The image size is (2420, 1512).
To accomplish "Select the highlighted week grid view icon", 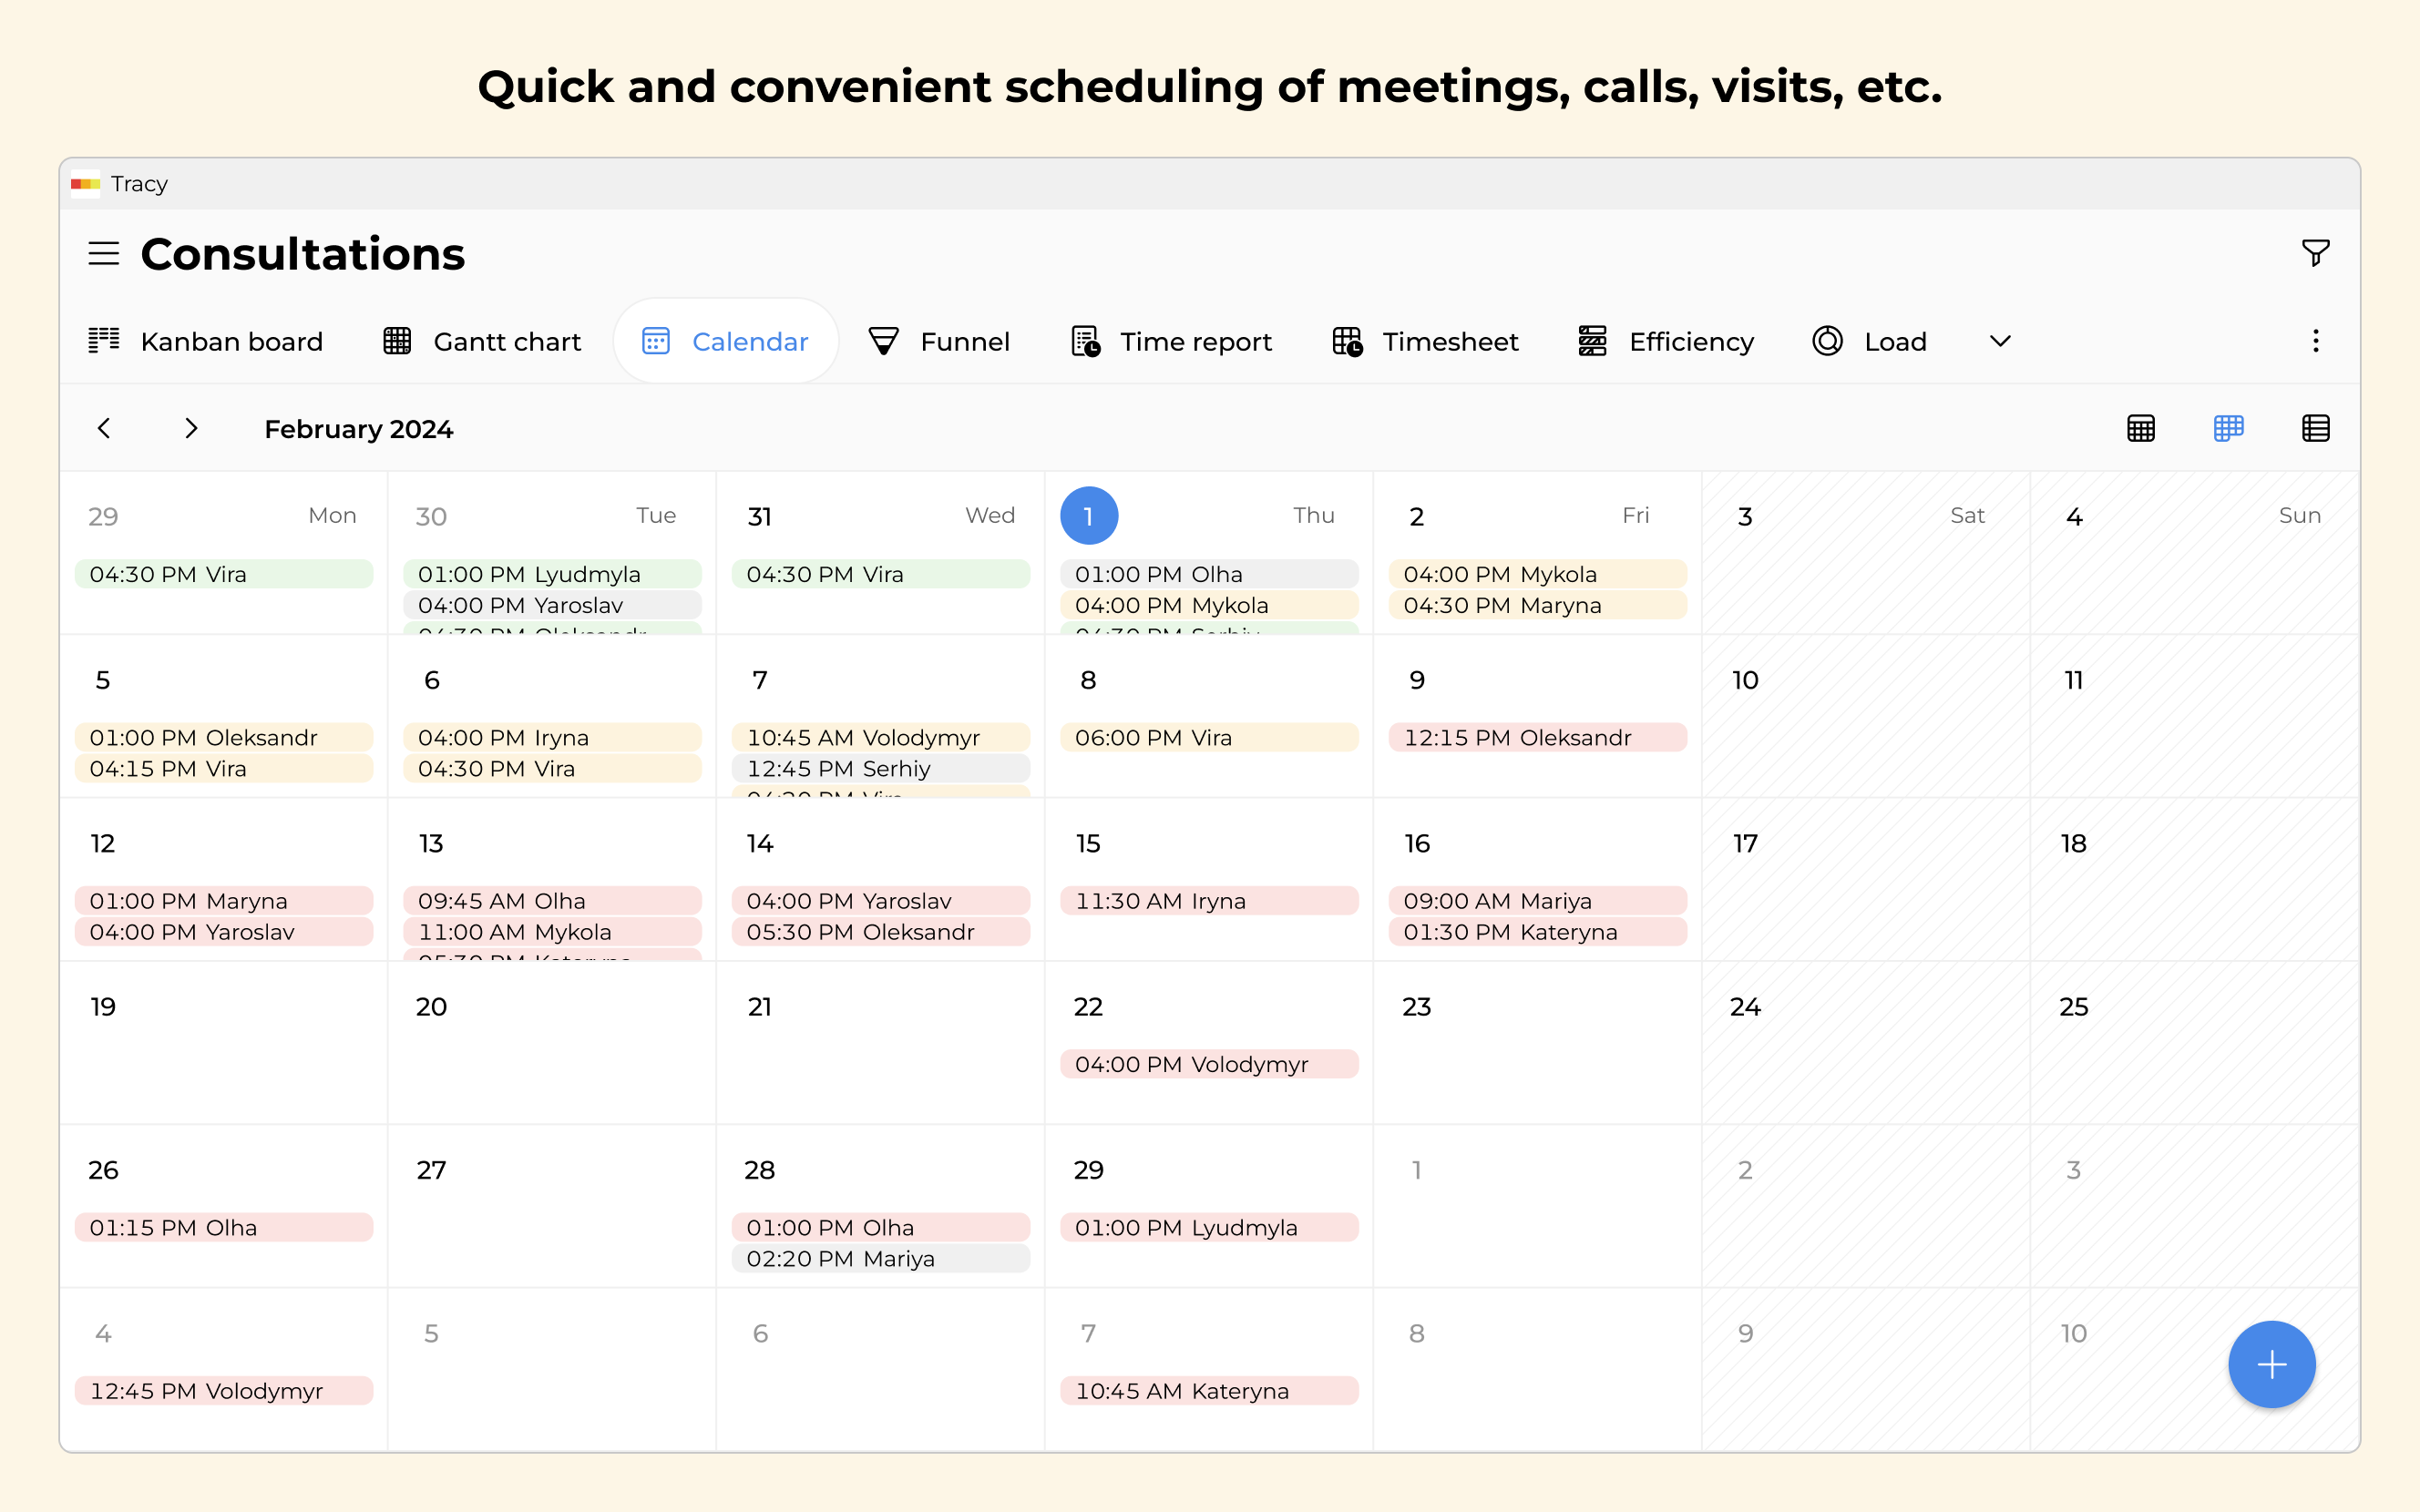I will (x=2228, y=429).
